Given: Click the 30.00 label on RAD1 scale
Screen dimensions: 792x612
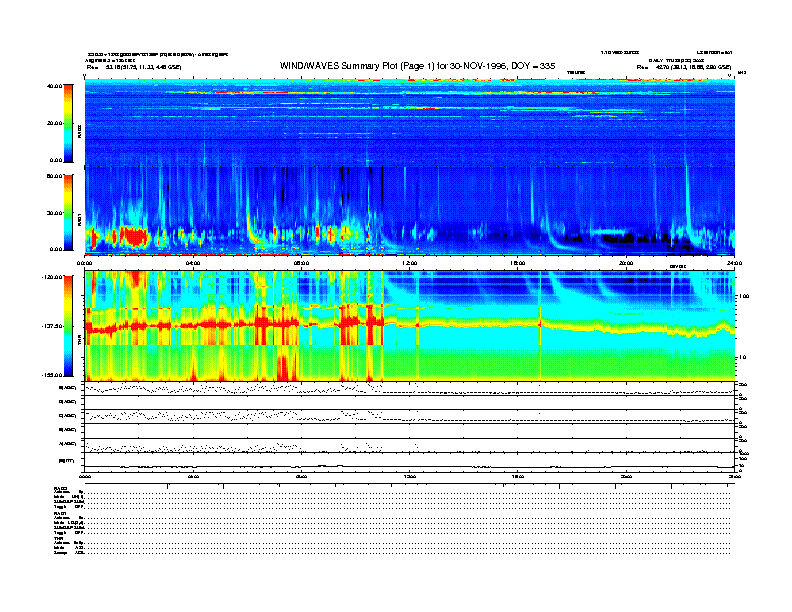Looking at the screenshot, I should point(54,213).
